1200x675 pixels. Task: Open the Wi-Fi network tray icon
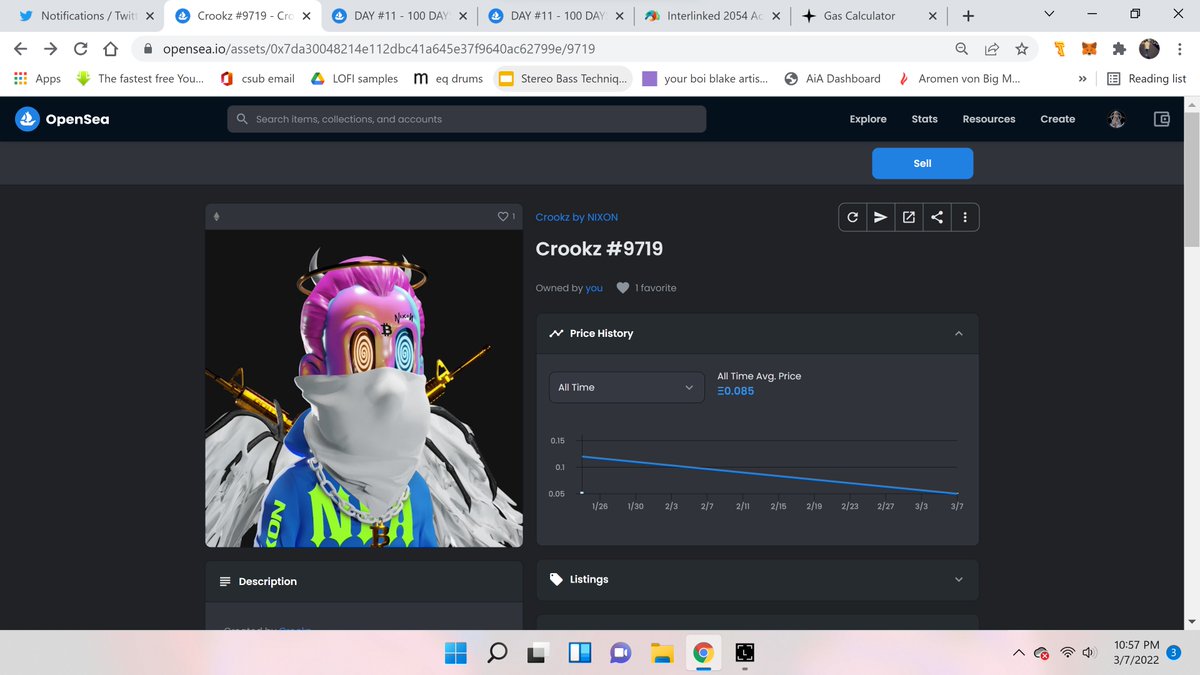pos(1067,653)
